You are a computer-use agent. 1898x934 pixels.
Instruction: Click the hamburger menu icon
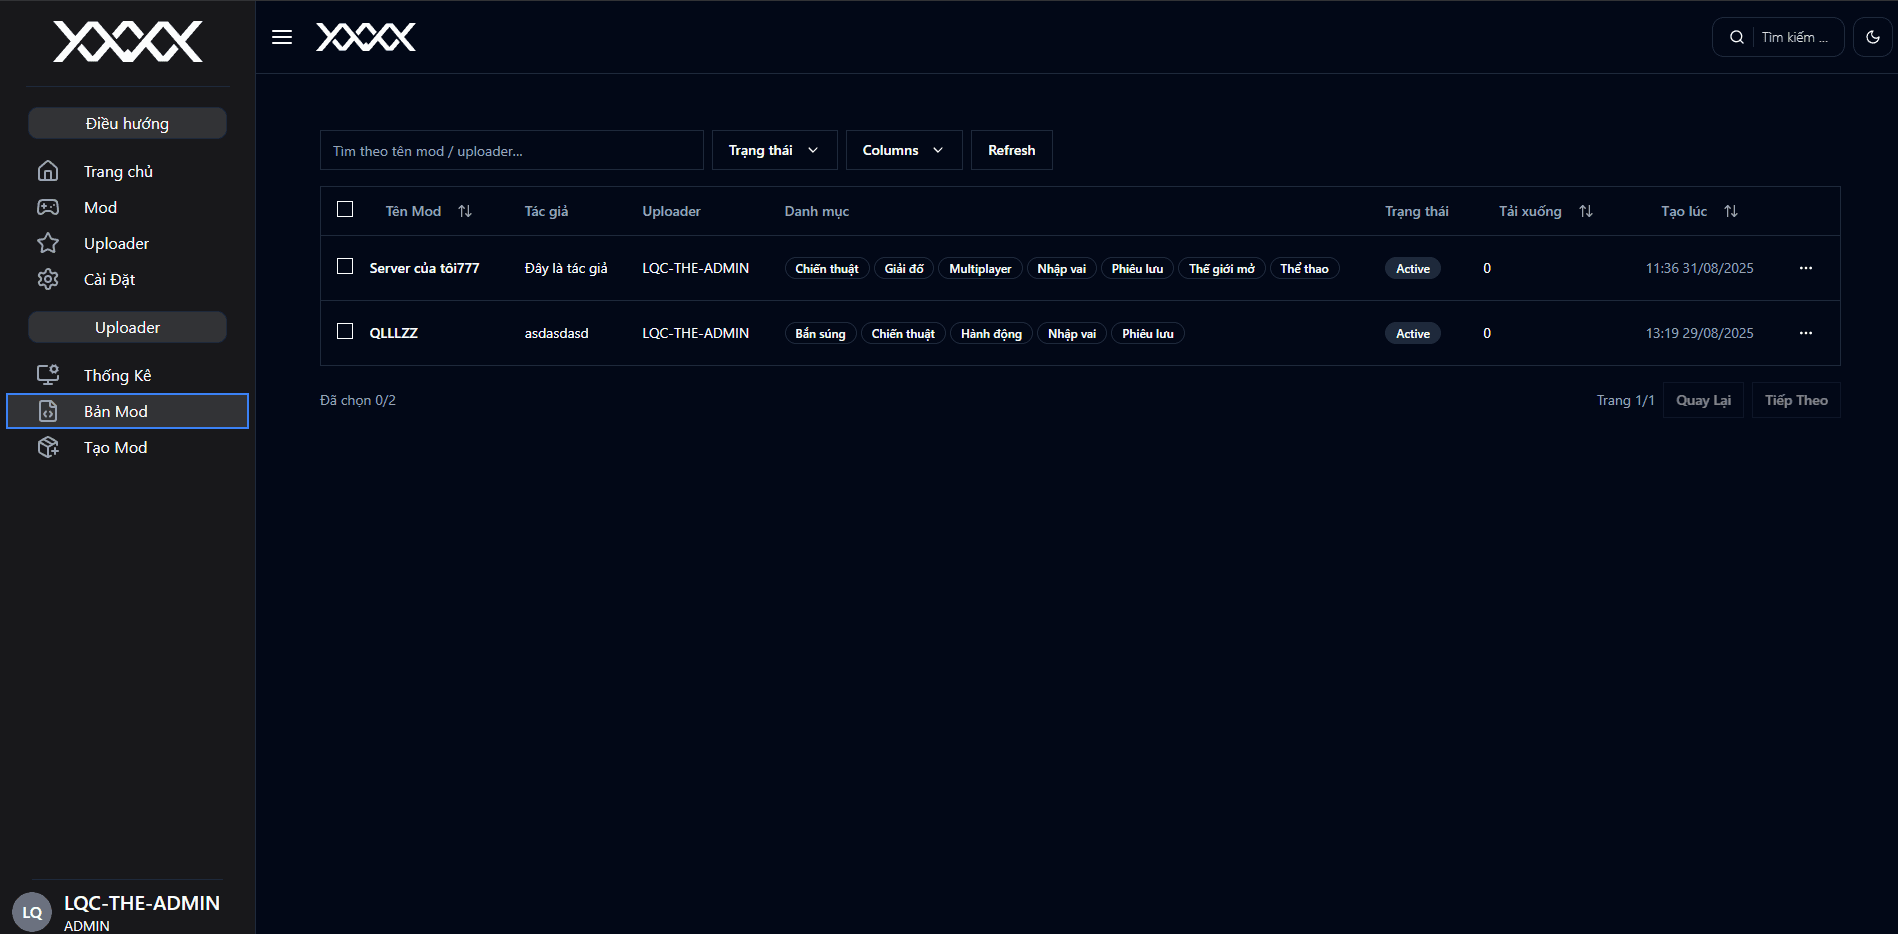[282, 37]
